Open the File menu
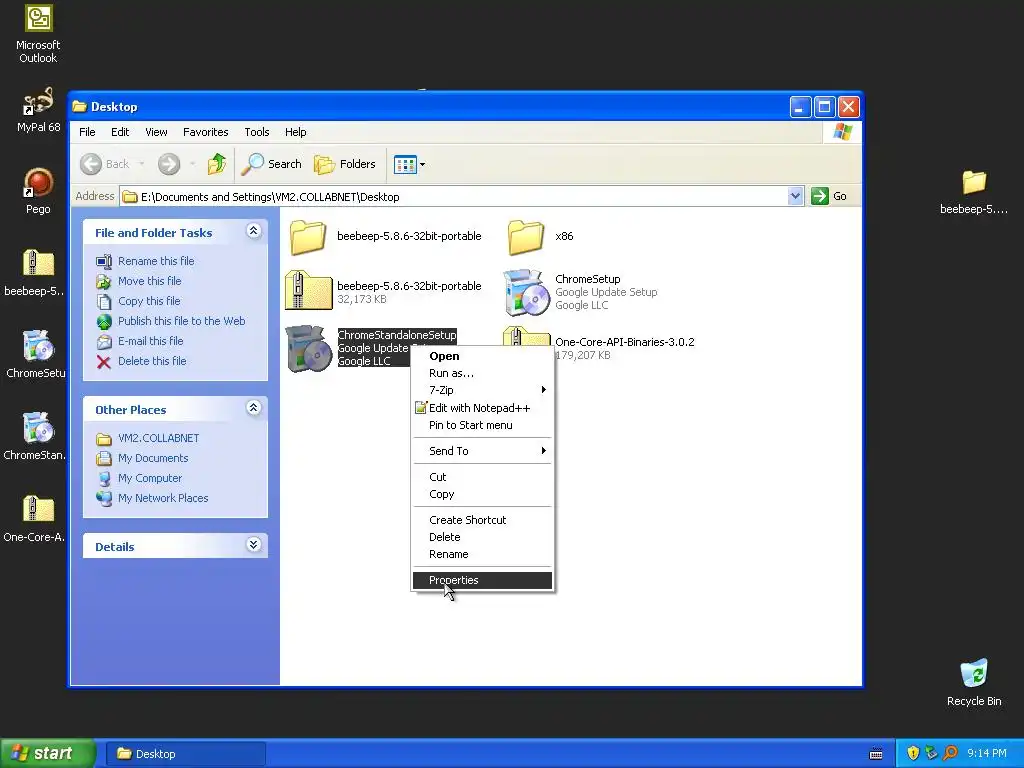This screenshot has height=768, width=1024. tap(87, 132)
